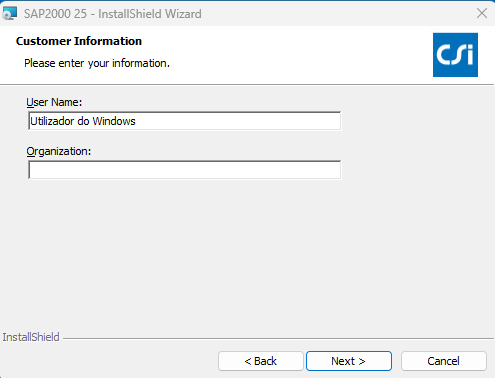495x378 pixels.
Task: Proceed with the Next > button
Action: 349,361
